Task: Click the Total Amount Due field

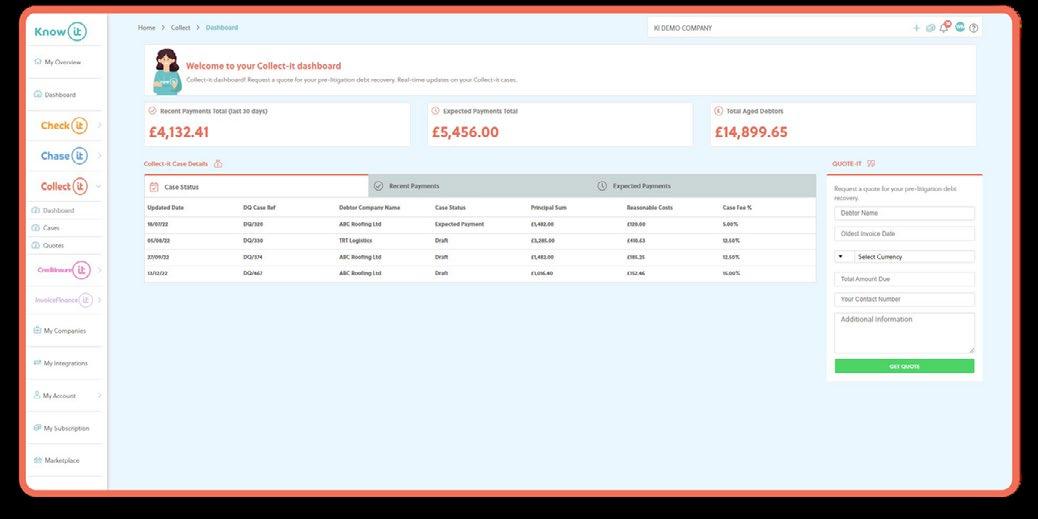Action: (904, 279)
